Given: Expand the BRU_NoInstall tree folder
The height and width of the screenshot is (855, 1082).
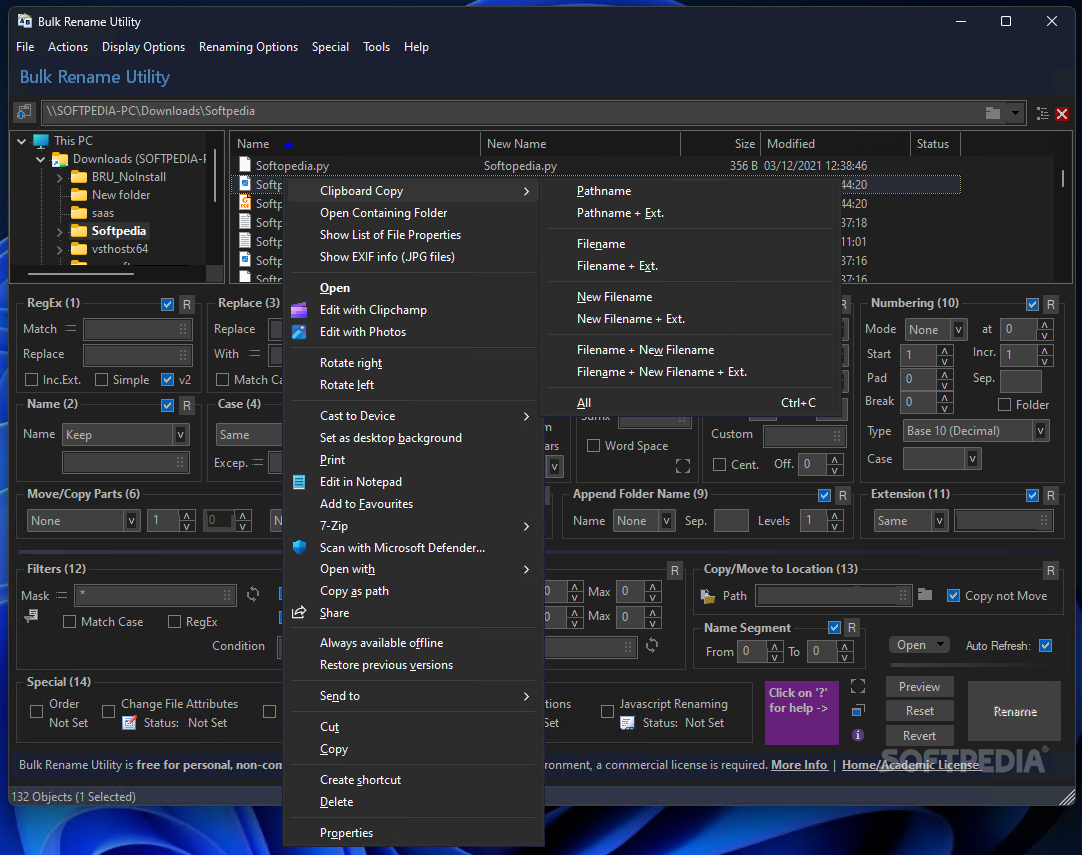Looking at the screenshot, I should [x=59, y=177].
